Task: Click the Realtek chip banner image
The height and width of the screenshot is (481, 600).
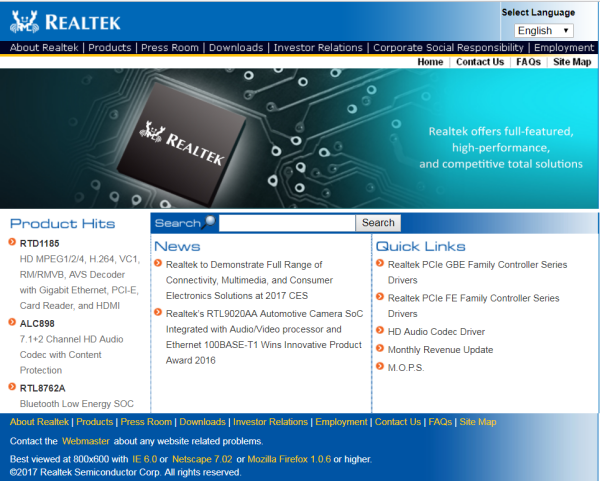Action: [x=299, y=139]
